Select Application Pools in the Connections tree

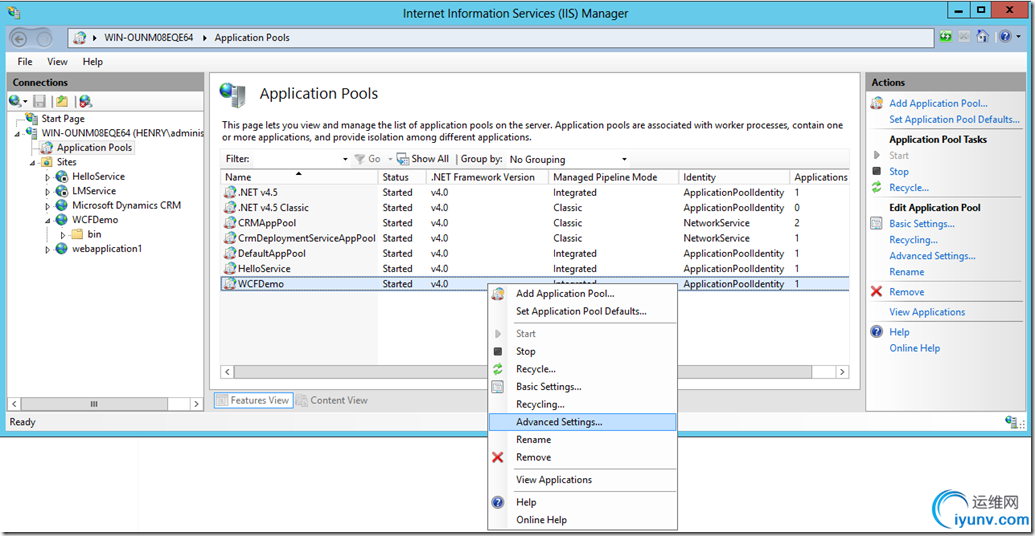point(94,148)
